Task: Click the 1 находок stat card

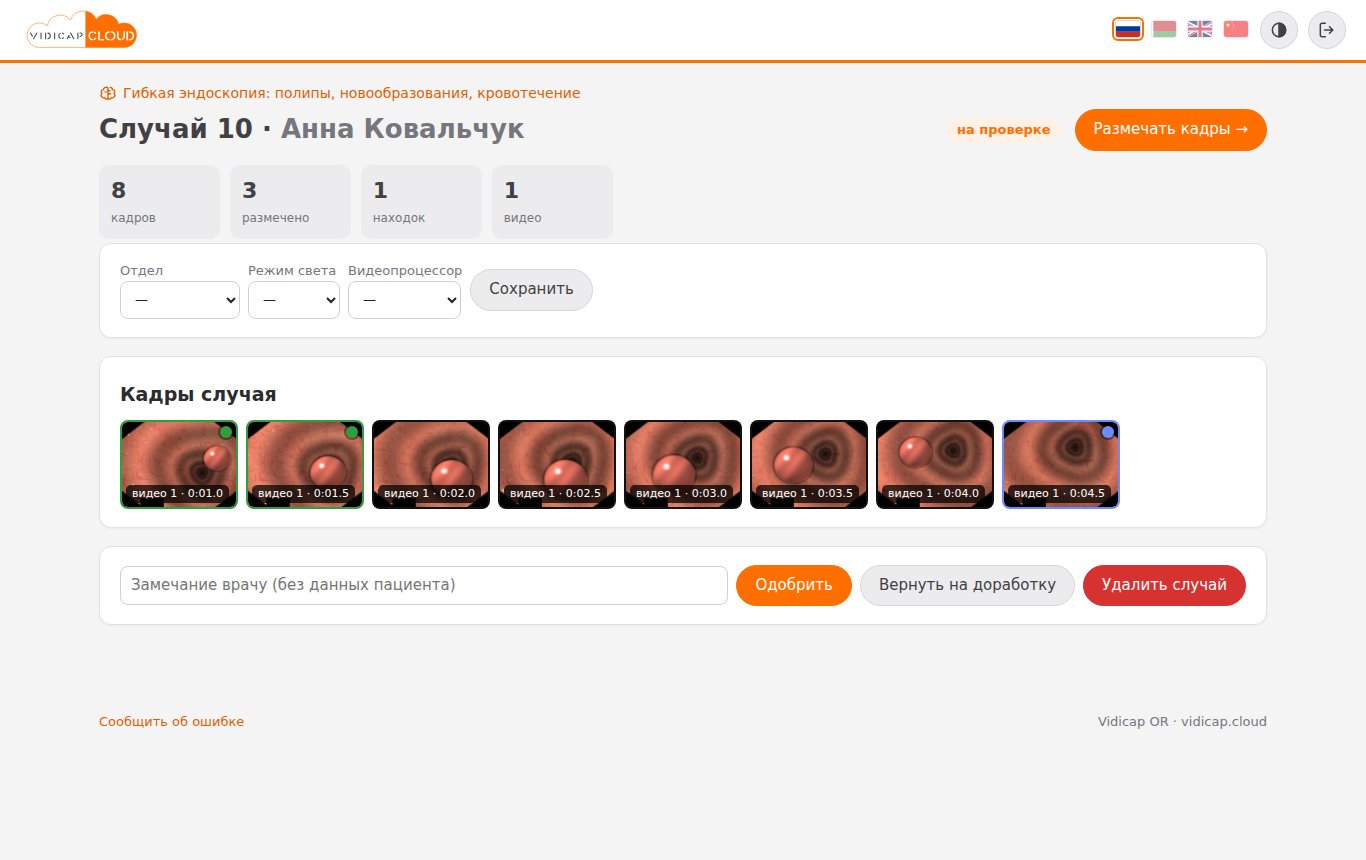Action: coord(421,202)
